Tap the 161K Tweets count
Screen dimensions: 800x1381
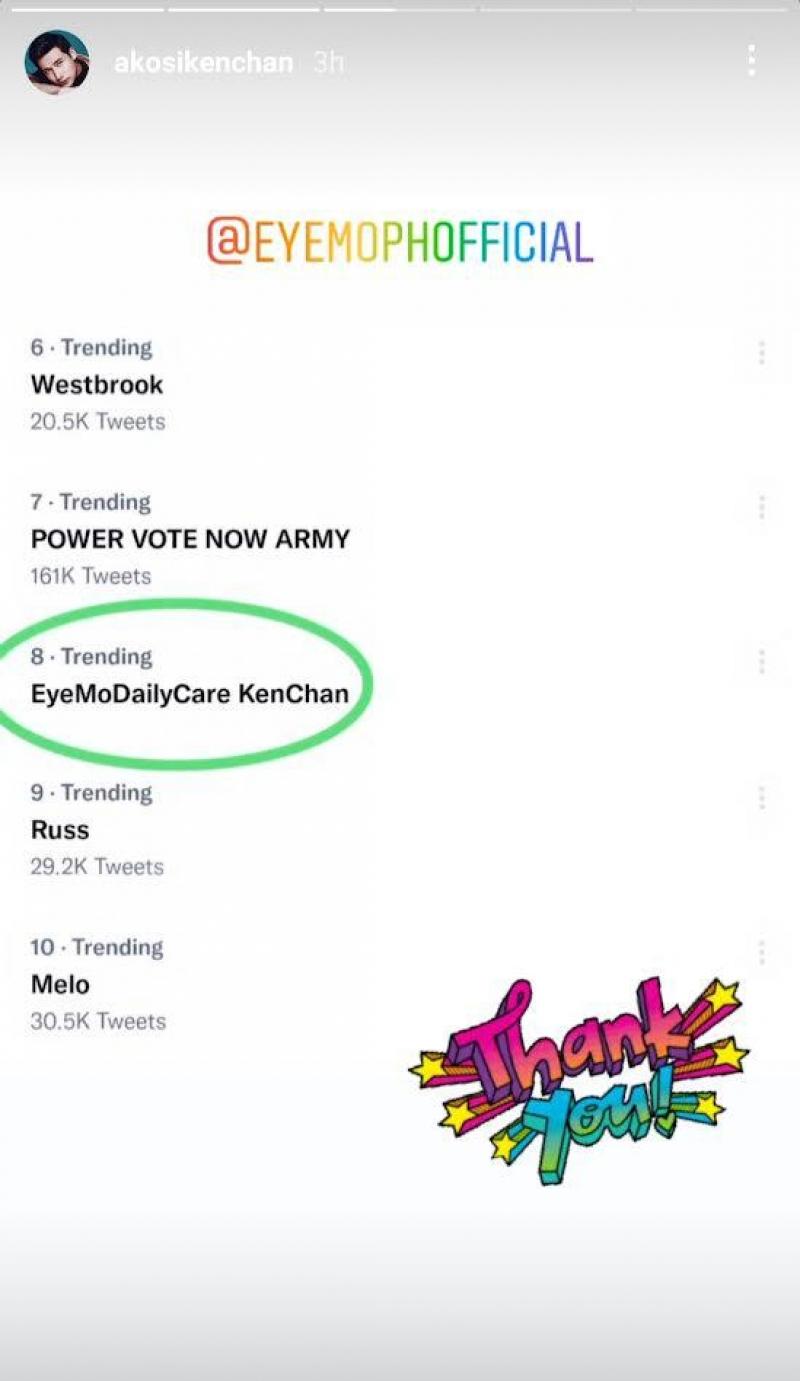click(x=91, y=576)
